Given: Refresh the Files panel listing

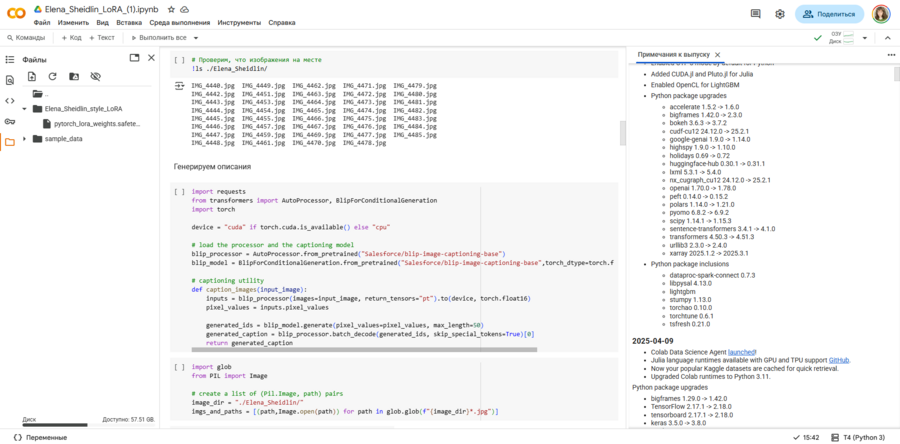Looking at the screenshot, I should pyautogui.click(x=53, y=77).
